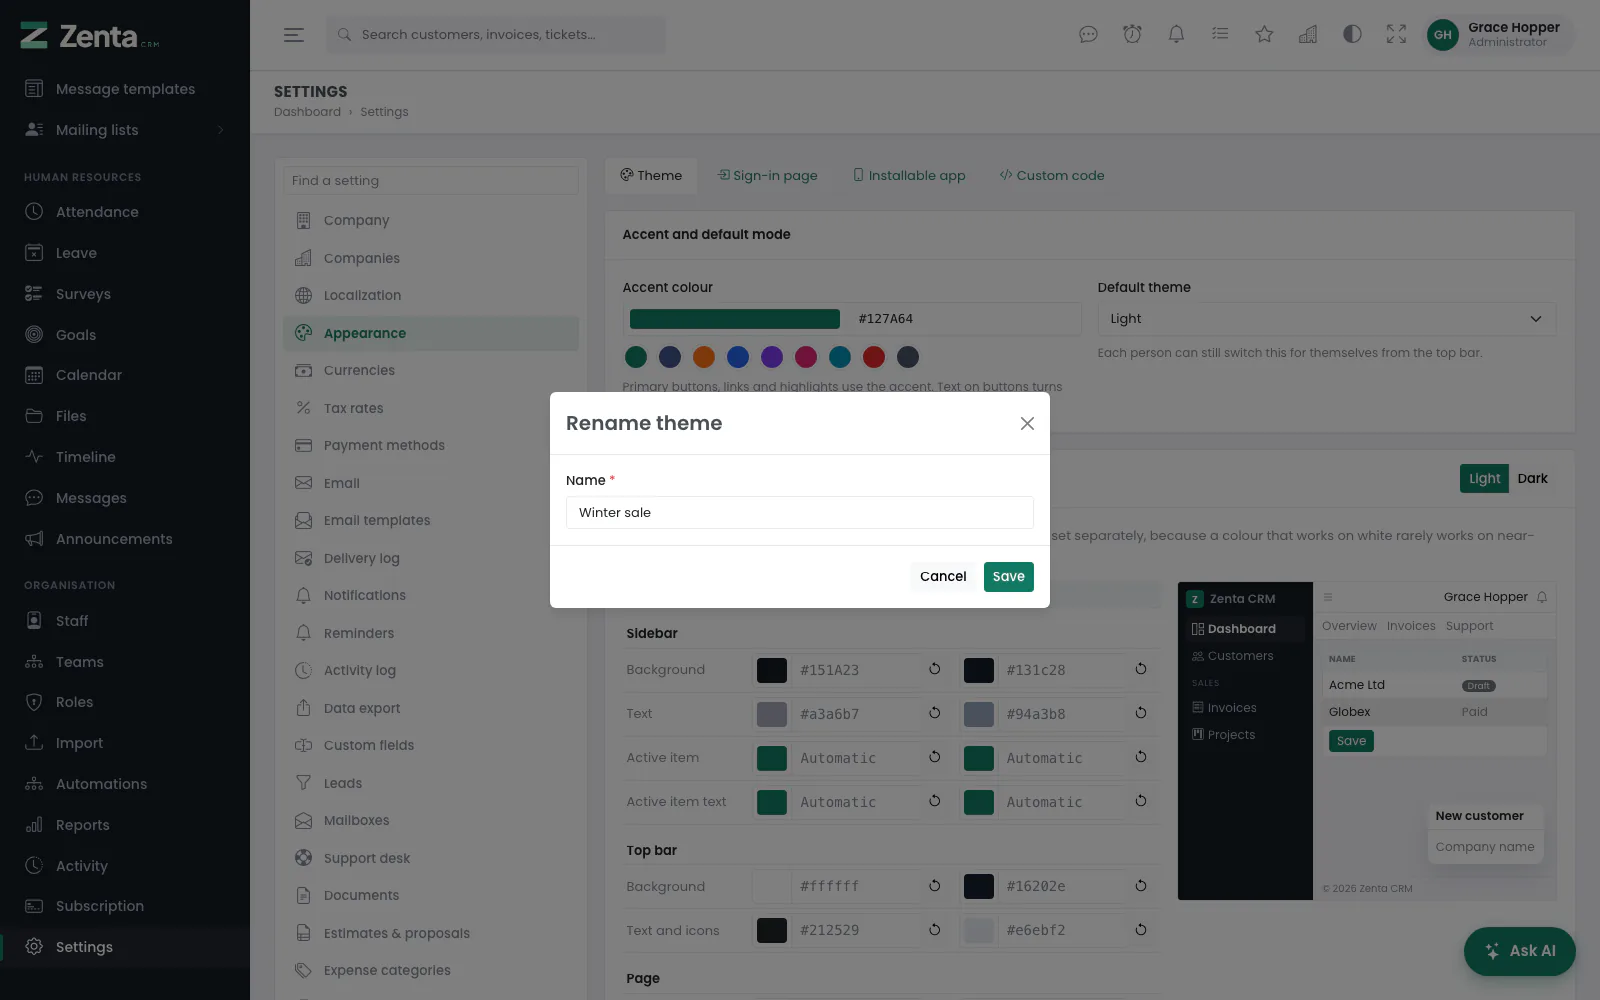Follow the Dashboard breadcrumb link
Image resolution: width=1600 pixels, height=1000 pixels.
click(307, 112)
